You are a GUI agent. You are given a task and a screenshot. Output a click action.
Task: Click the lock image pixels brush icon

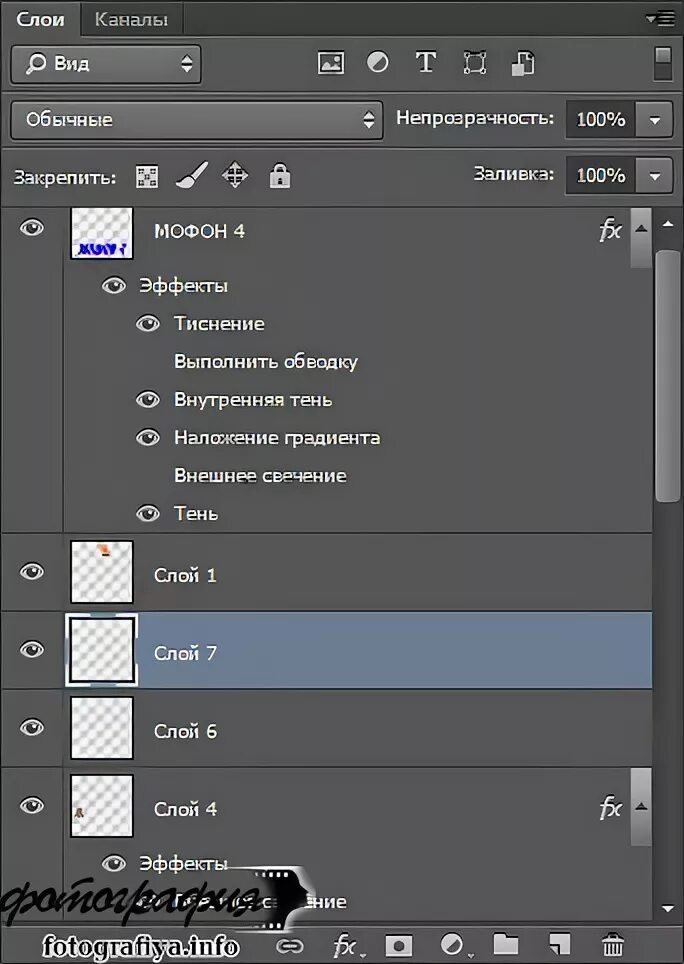(x=190, y=177)
